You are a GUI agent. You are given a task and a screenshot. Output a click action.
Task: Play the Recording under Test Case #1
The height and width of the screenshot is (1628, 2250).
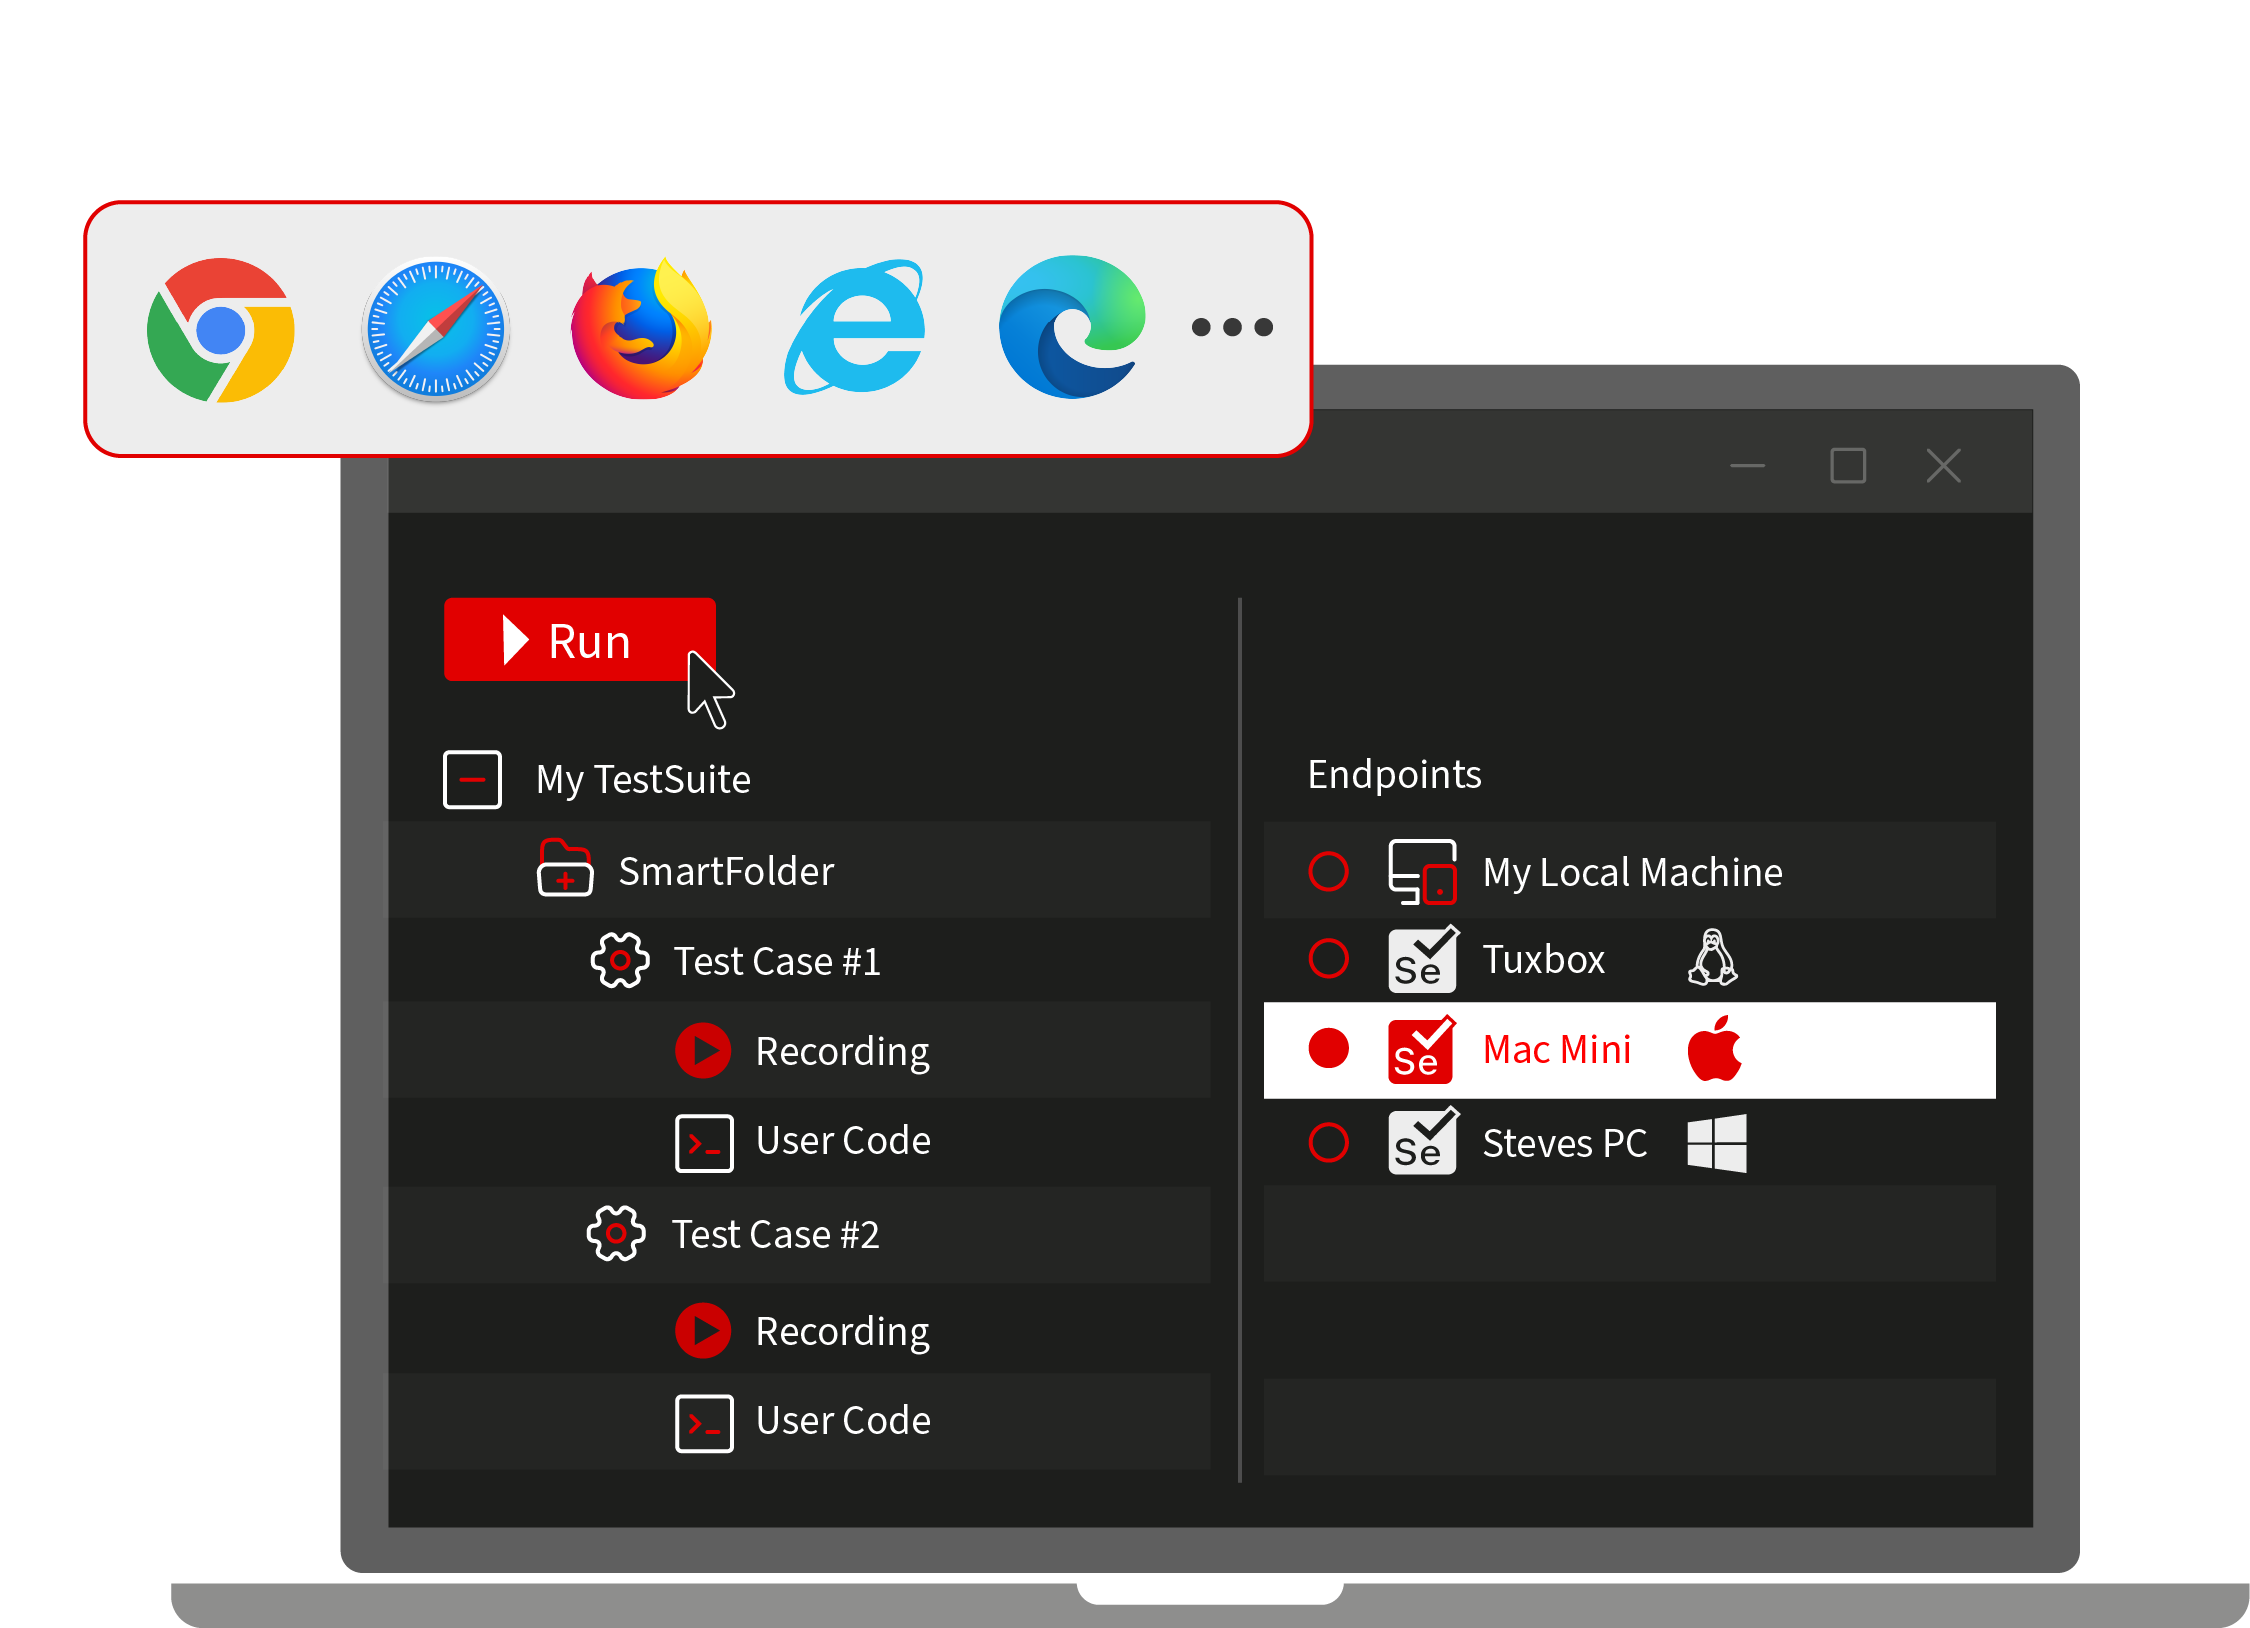click(703, 1050)
